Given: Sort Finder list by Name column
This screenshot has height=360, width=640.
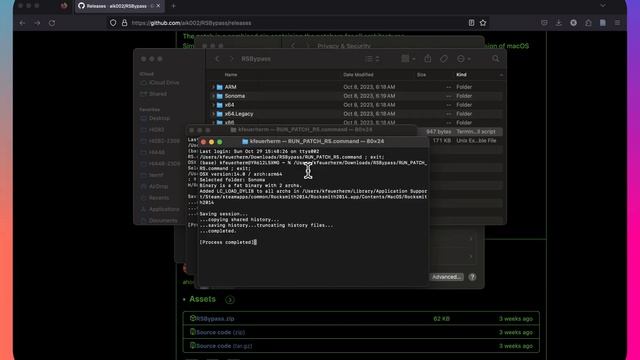Looking at the screenshot, I should 231,75.
